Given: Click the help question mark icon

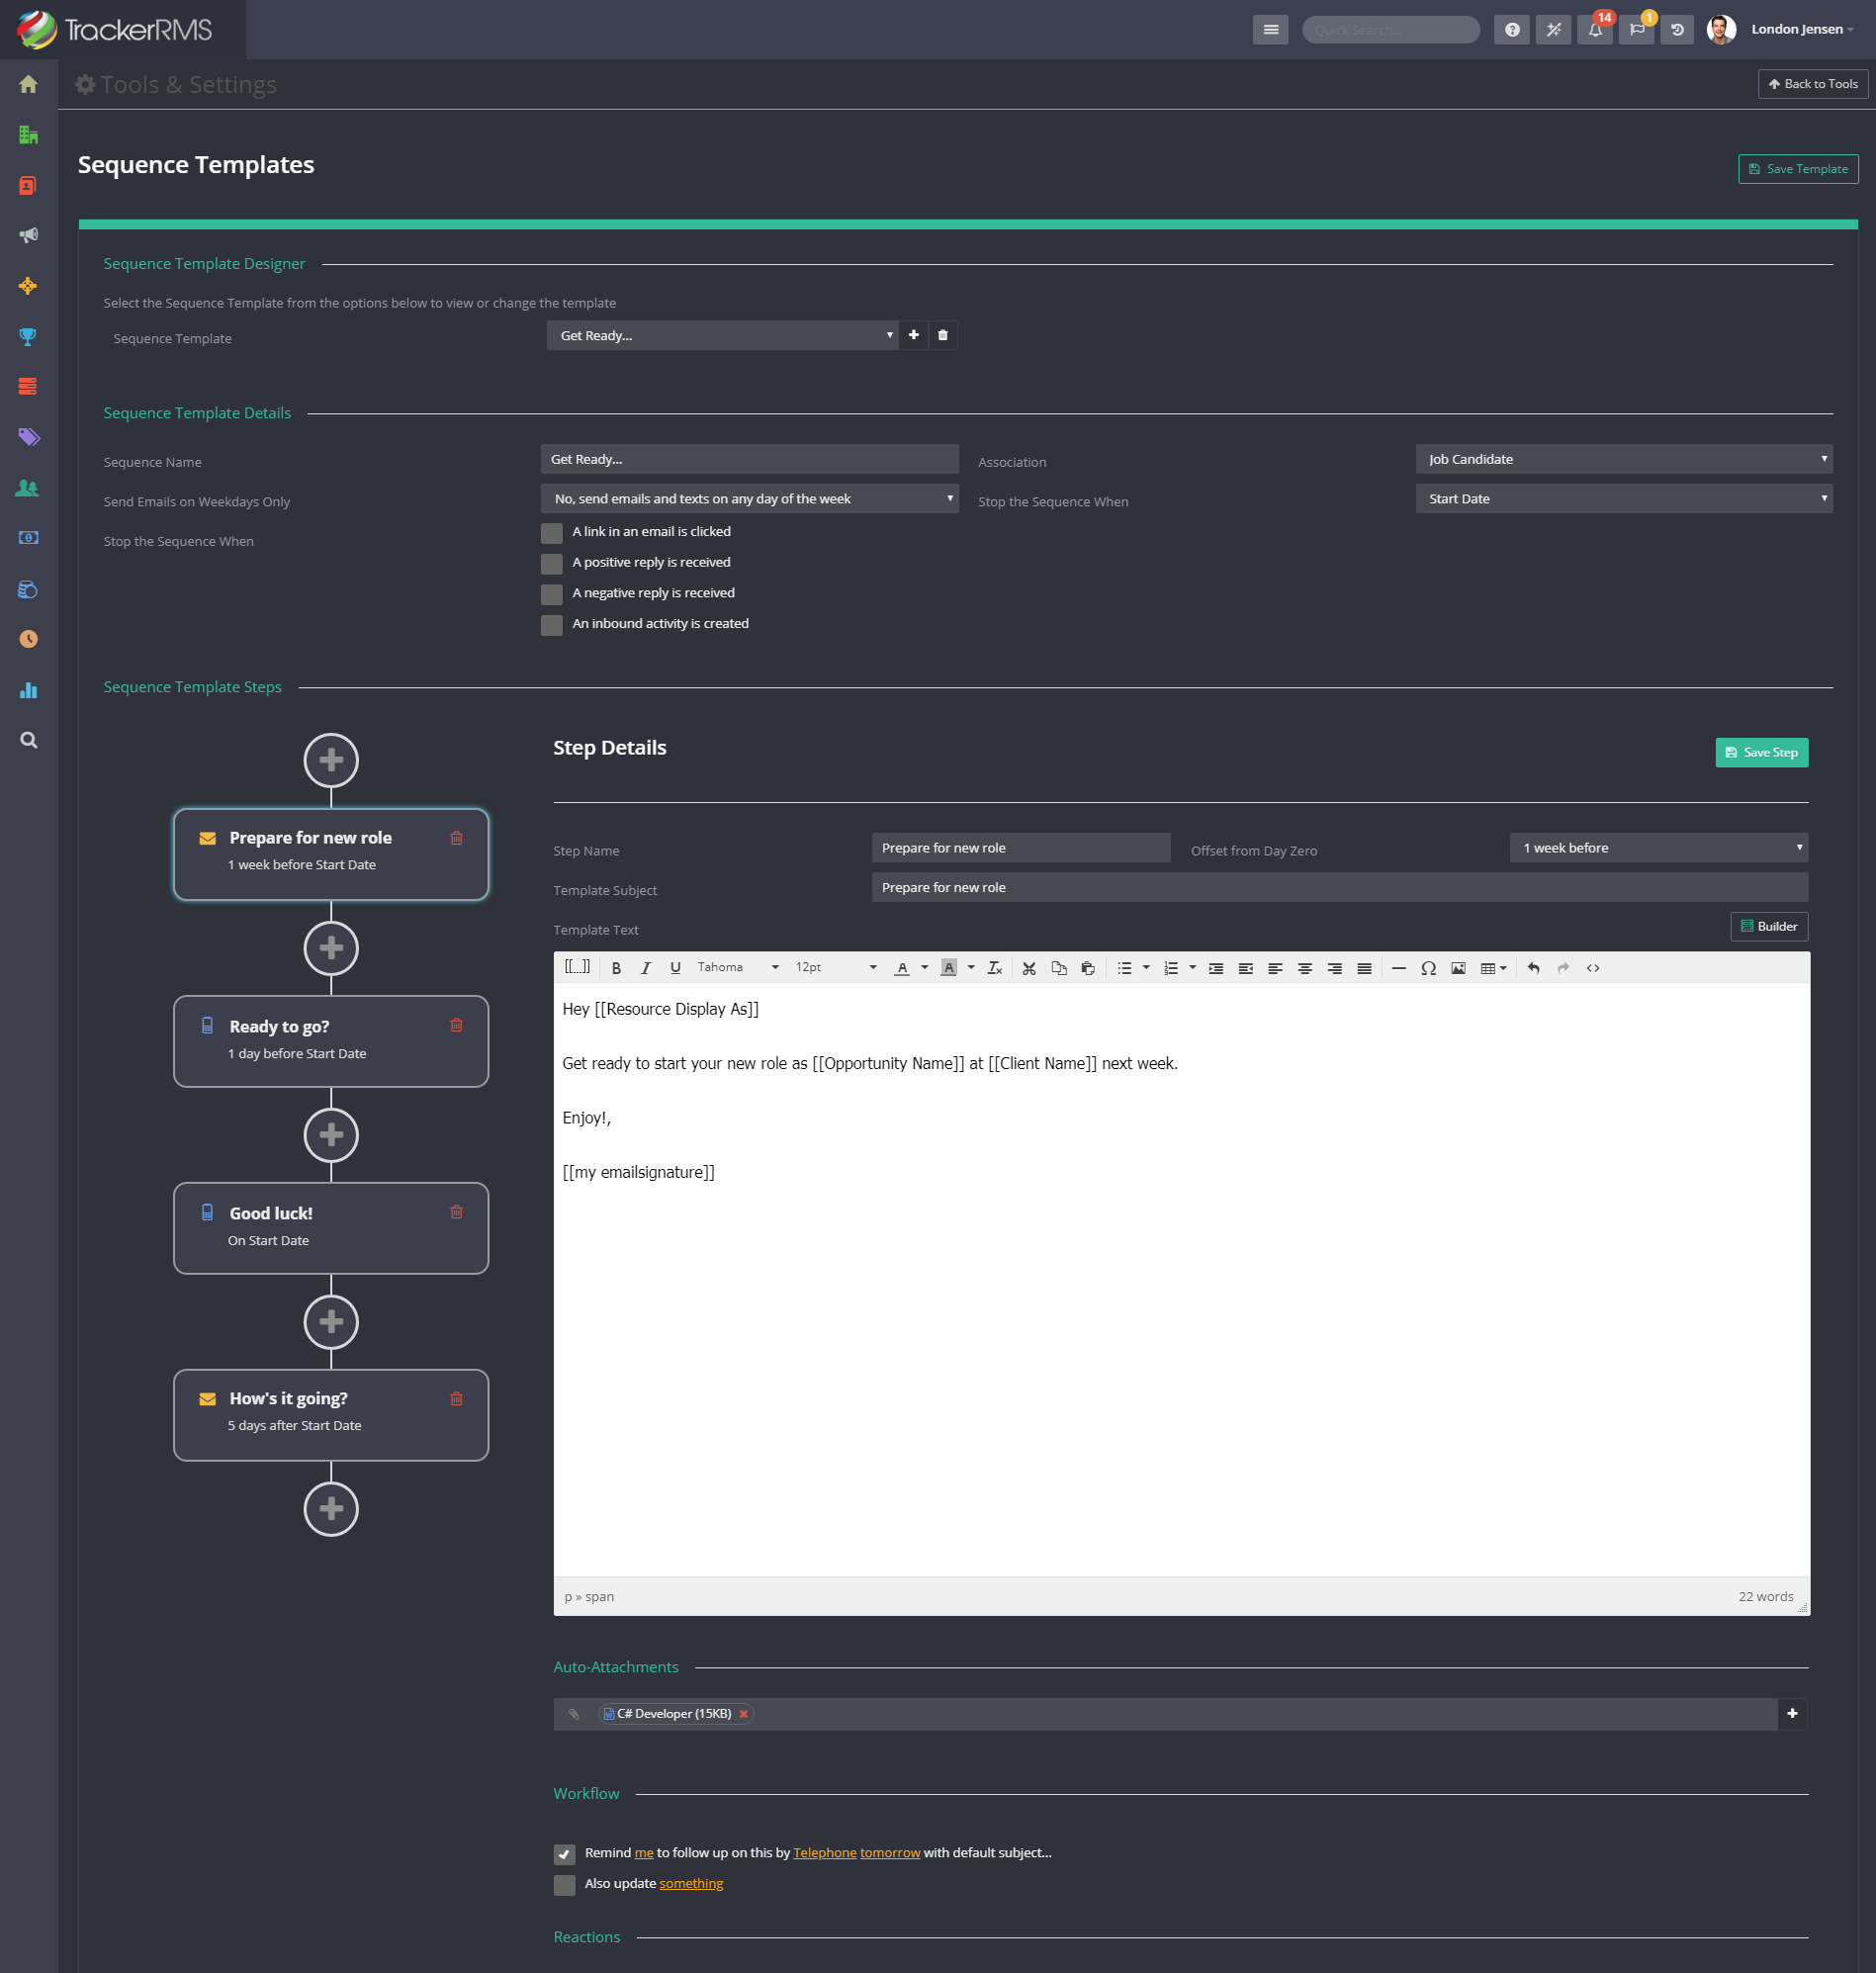Looking at the screenshot, I should pos(1512,30).
